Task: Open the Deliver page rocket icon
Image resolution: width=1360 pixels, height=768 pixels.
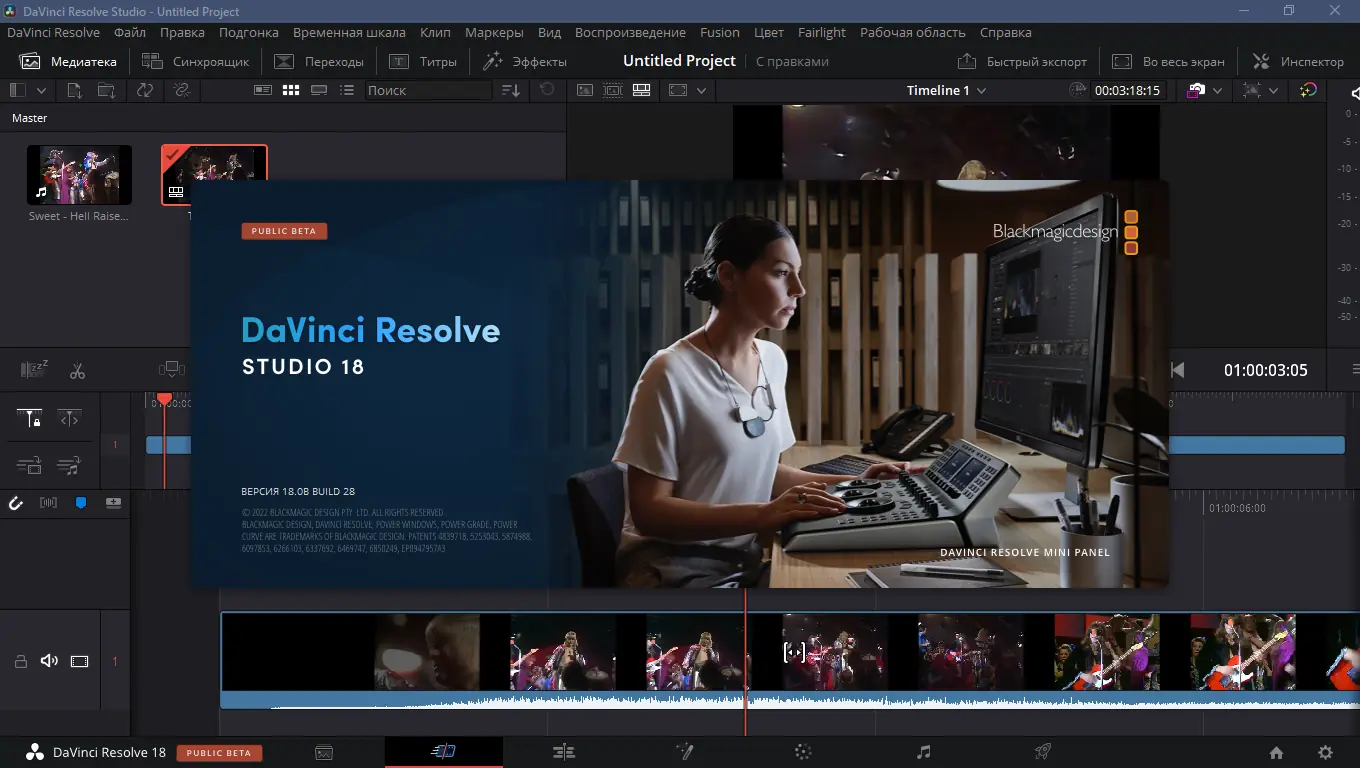Action: (1042, 752)
